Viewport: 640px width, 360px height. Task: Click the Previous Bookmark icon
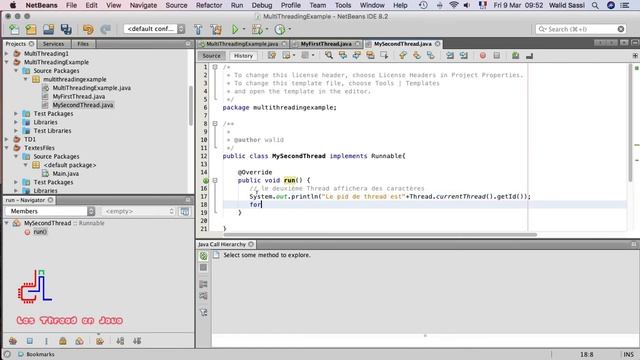coord(403,56)
